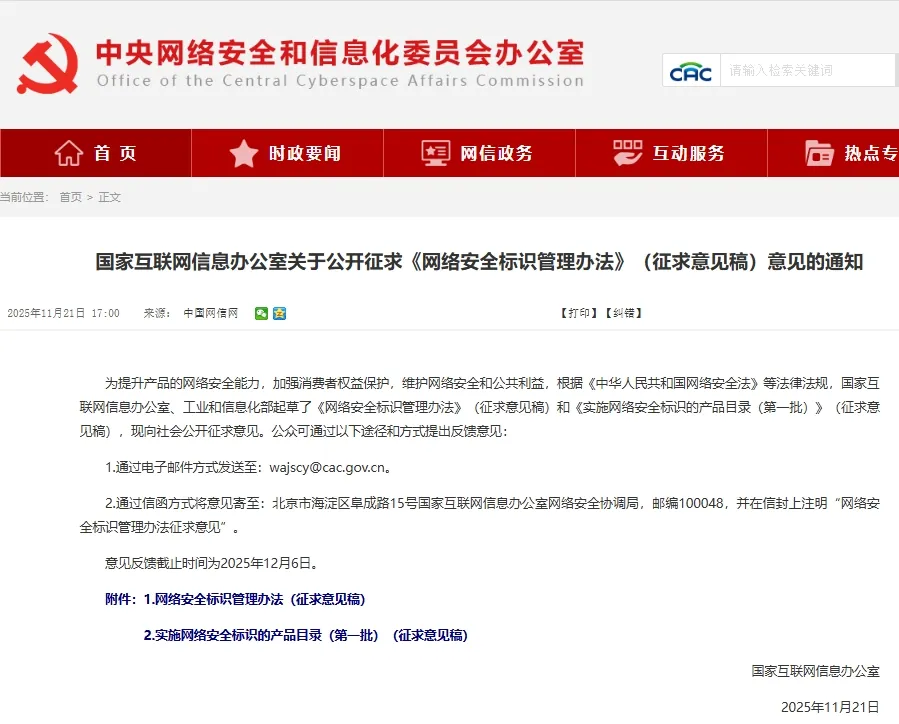The image size is (899, 724).
Task: Focus the search keyword input field
Action: click(805, 71)
